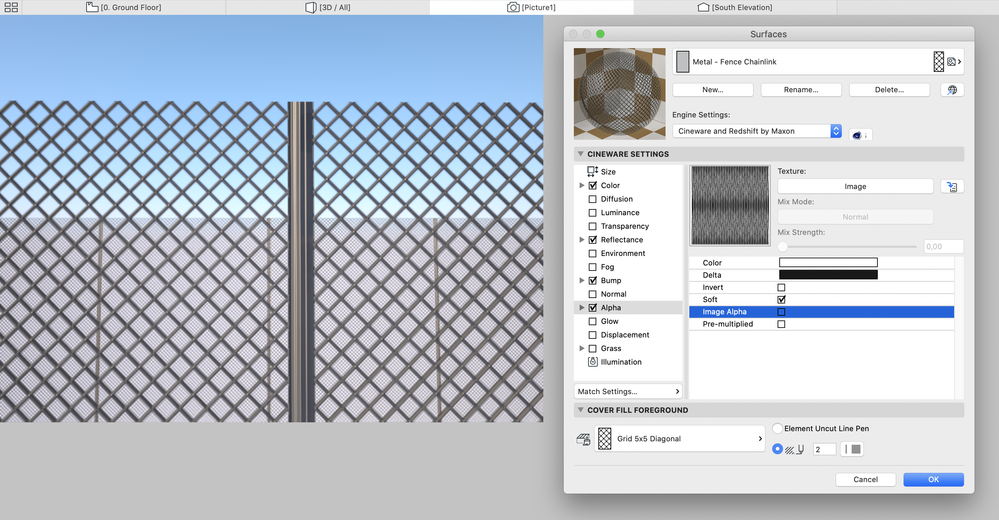Uncheck the Soft option
The height and width of the screenshot is (520, 999).
point(781,300)
